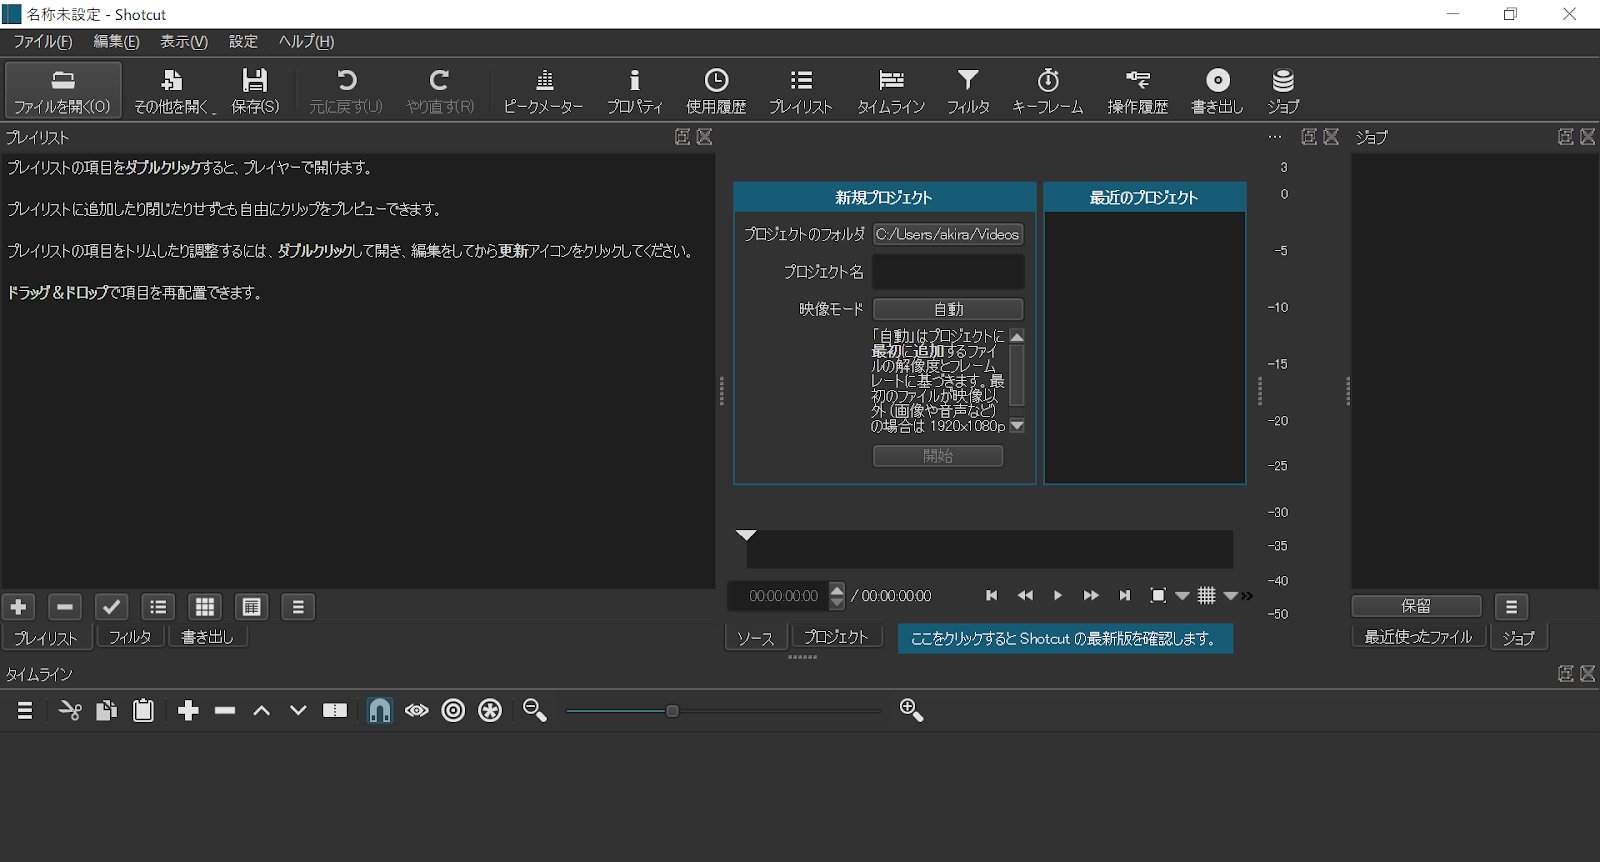Screen dimensions: 1600x862
Task: Click the Shotcut latest version check banner
Action: pyautogui.click(x=1065, y=639)
